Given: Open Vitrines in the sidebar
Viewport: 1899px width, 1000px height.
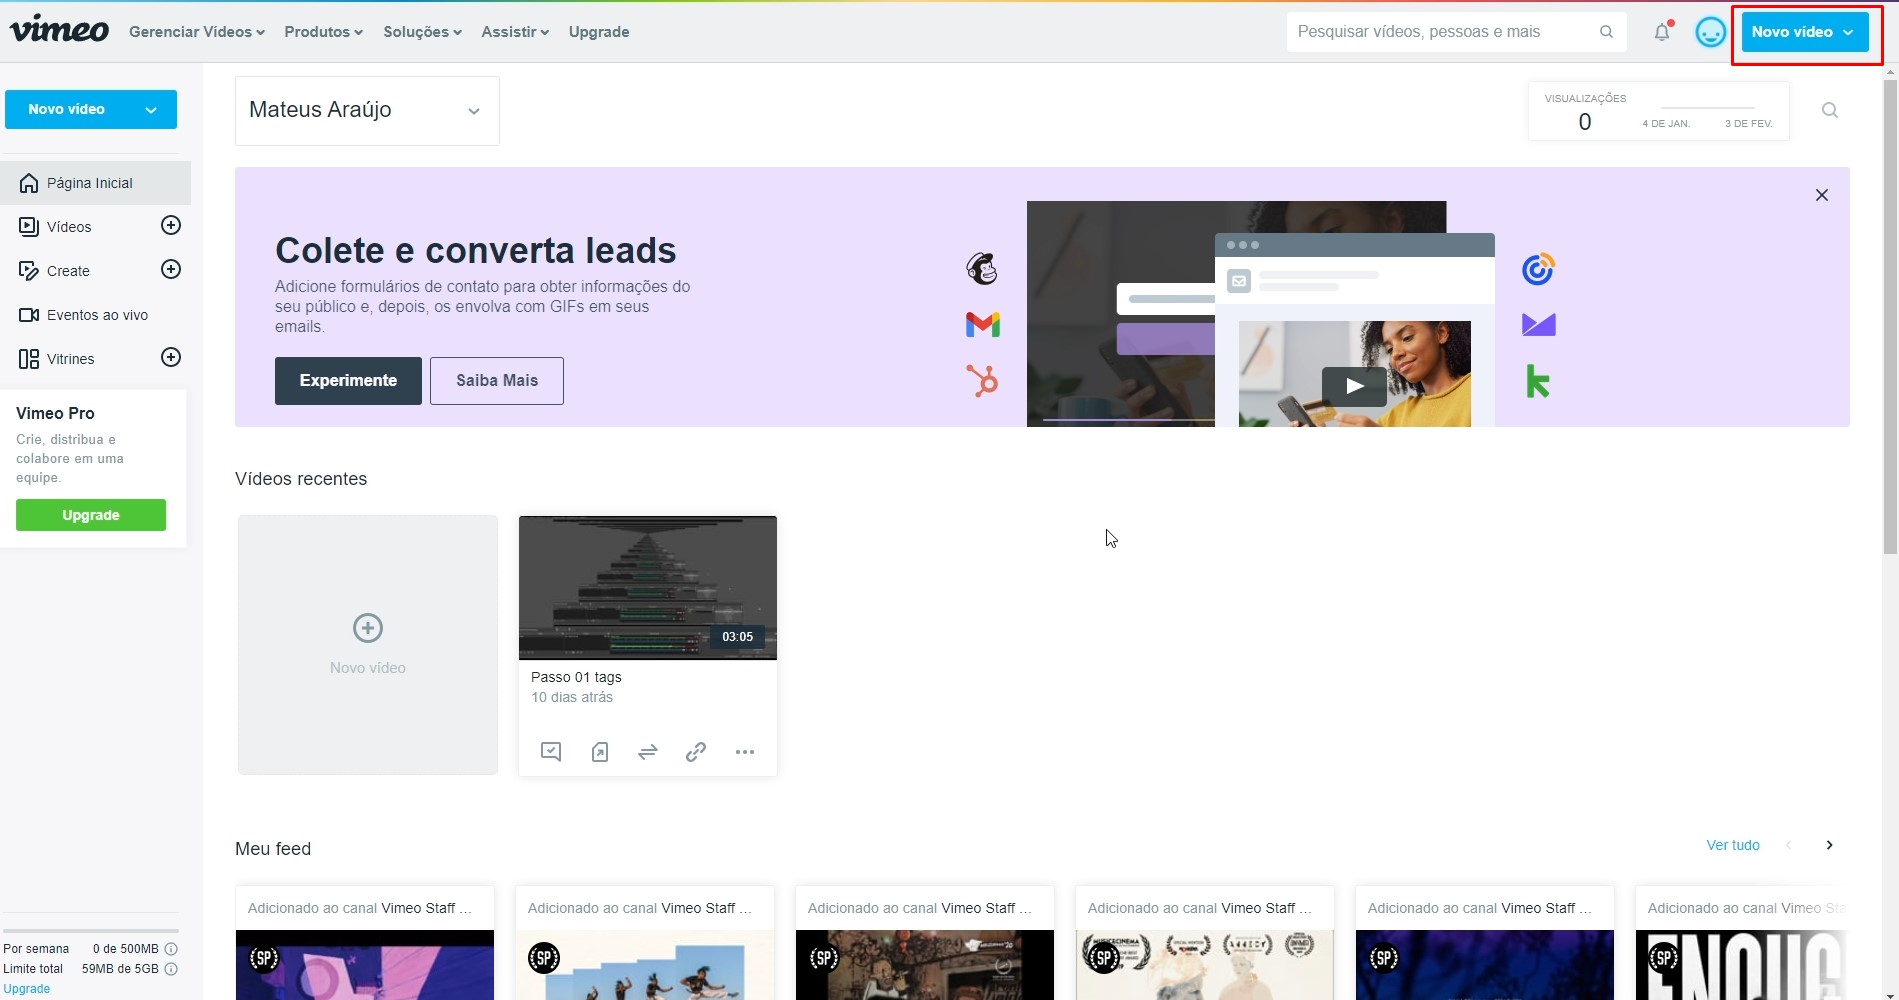Looking at the screenshot, I should pyautogui.click(x=70, y=359).
